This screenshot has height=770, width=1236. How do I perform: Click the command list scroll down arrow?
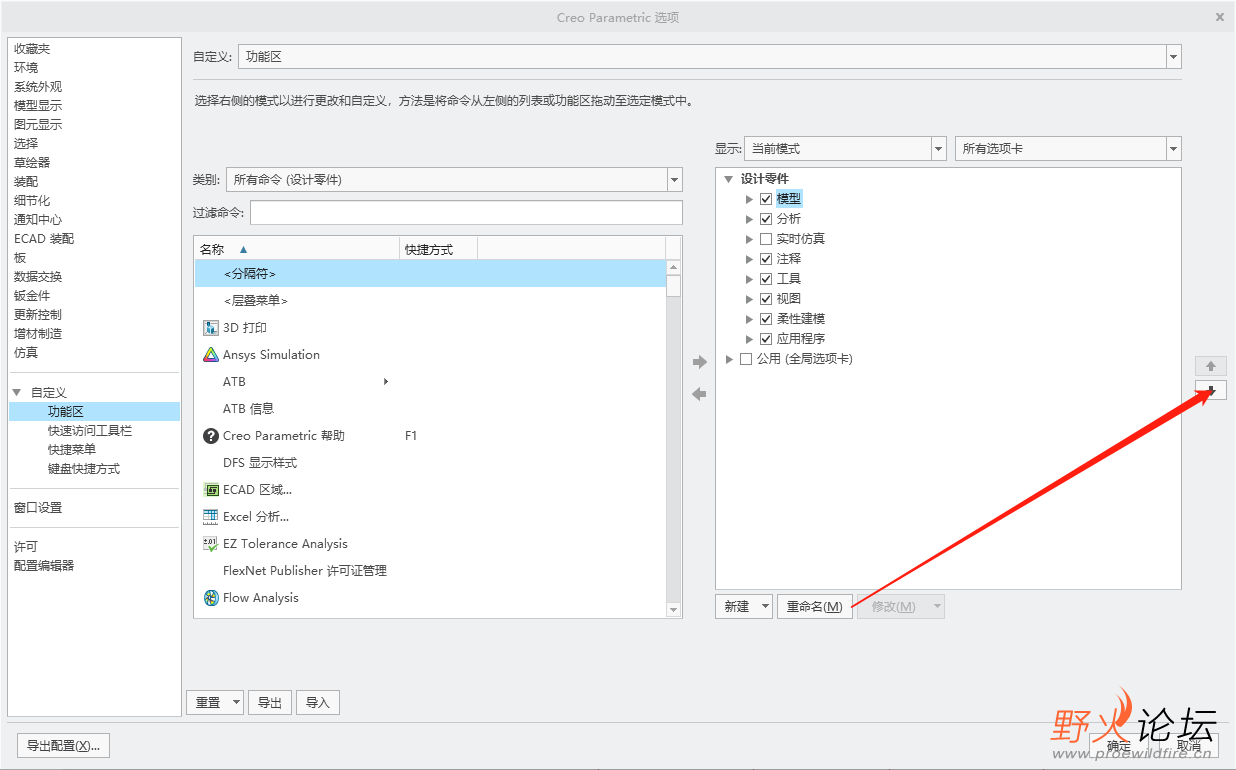pos(674,609)
